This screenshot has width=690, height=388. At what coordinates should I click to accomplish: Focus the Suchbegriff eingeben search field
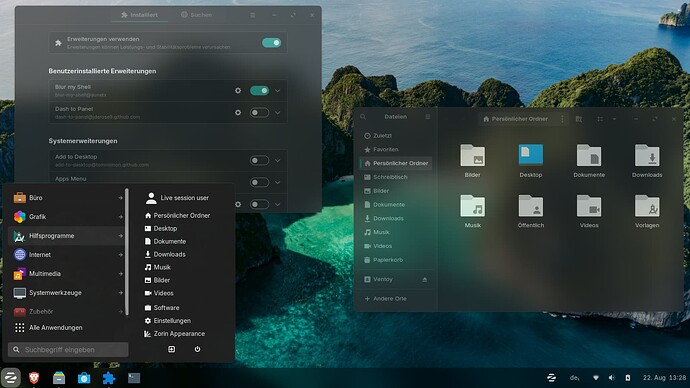click(68, 350)
